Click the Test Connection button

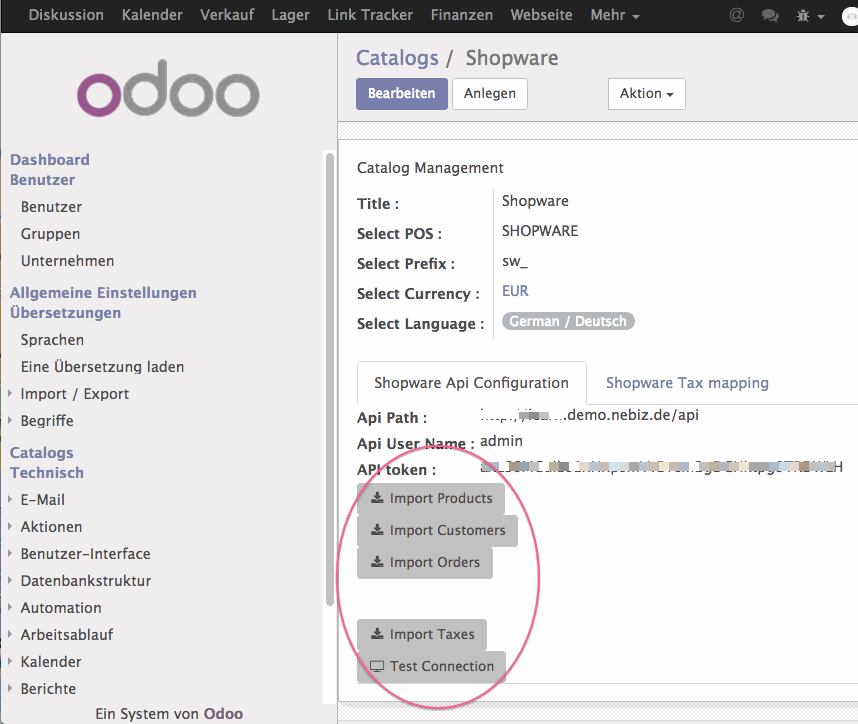431,667
